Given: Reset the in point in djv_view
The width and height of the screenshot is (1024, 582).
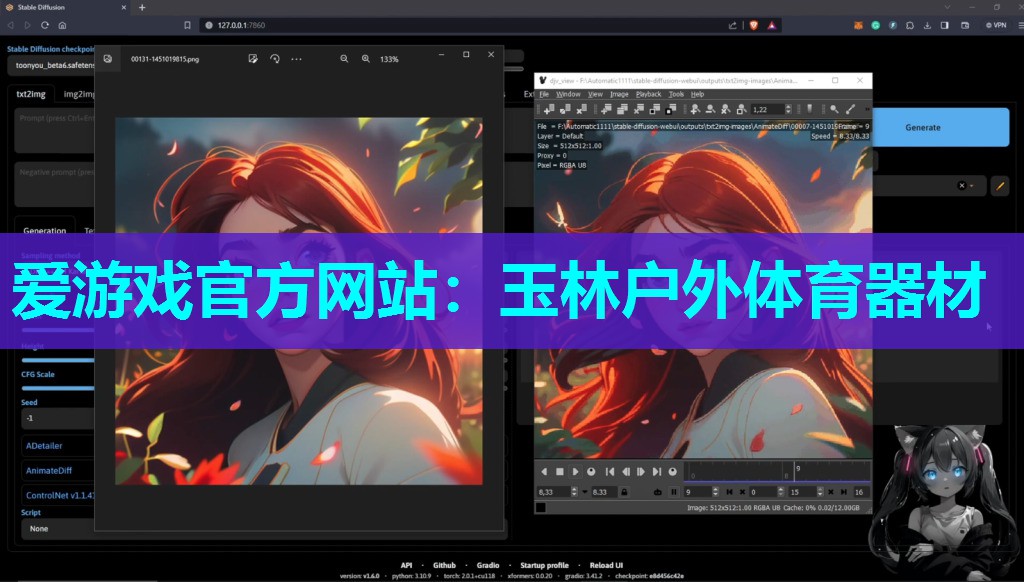Looking at the screenshot, I should [x=742, y=492].
